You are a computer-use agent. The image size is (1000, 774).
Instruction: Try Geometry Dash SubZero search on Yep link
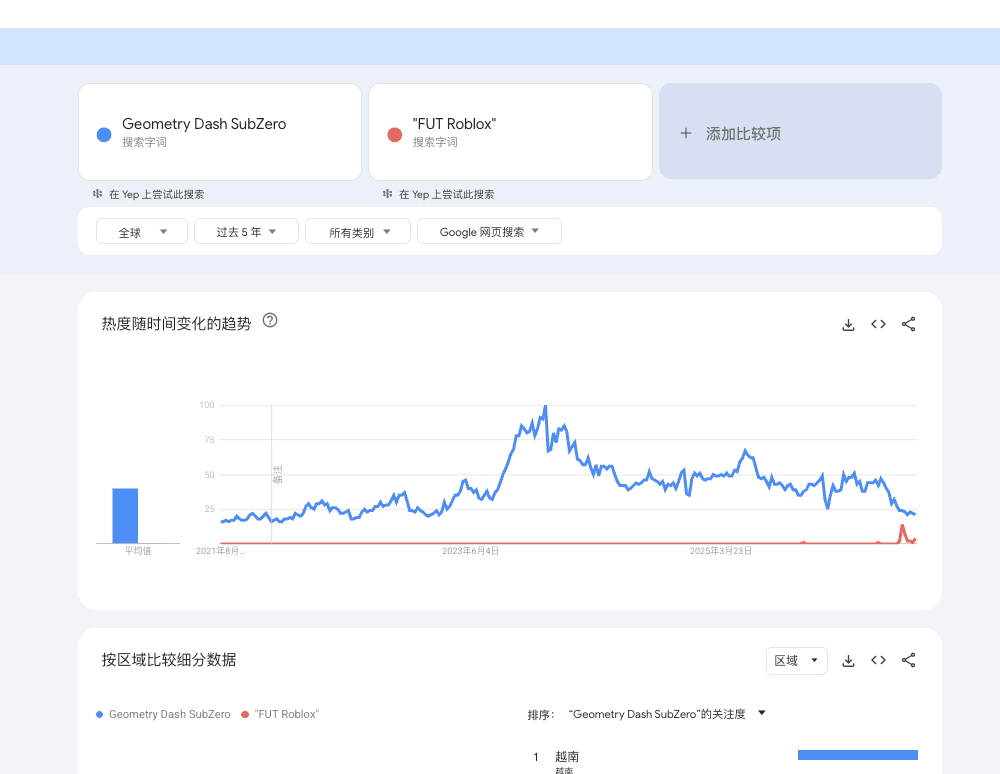click(x=156, y=194)
